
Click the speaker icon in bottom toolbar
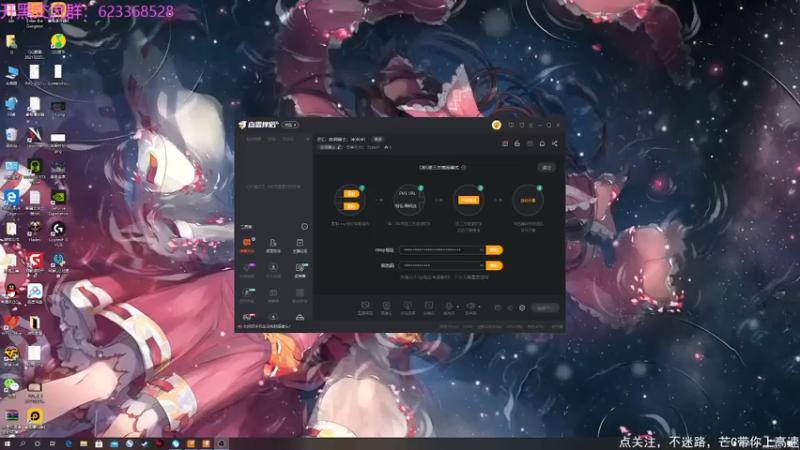click(x=470, y=308)
